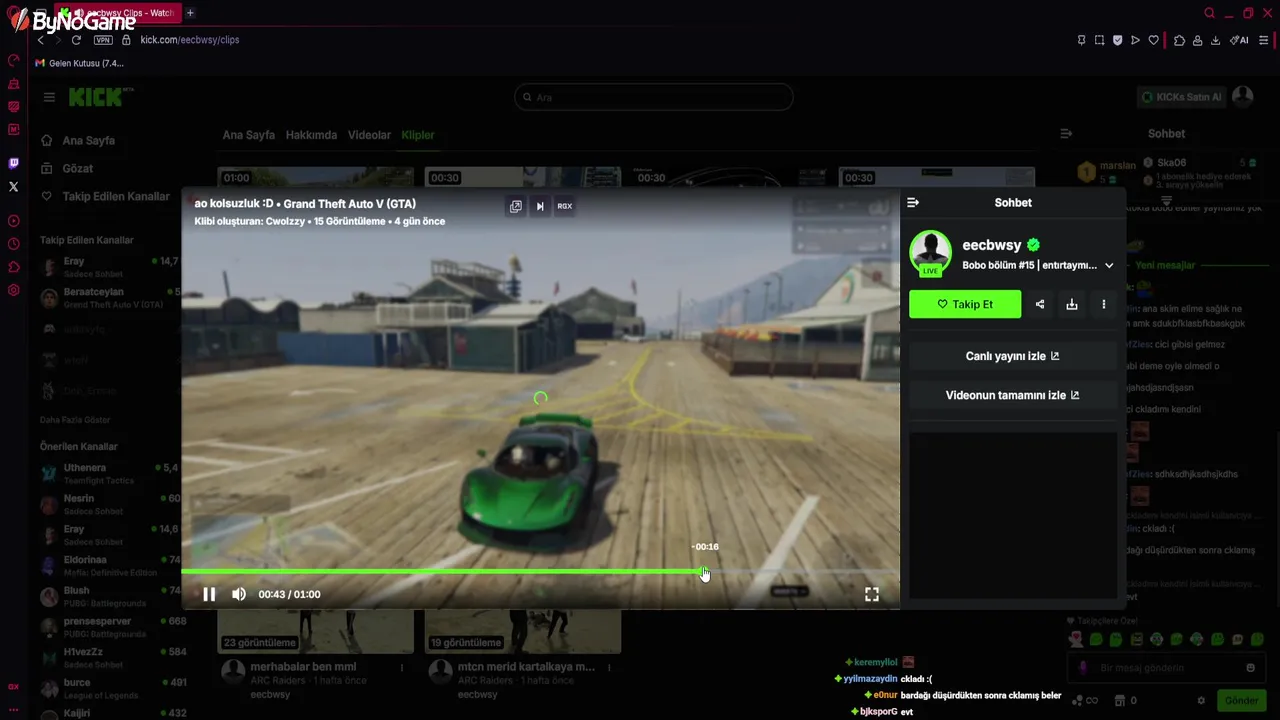The height and width of the screenshot is (720, 1280).
Task: Open chat settings gear icon
Action: [1201, 701]
